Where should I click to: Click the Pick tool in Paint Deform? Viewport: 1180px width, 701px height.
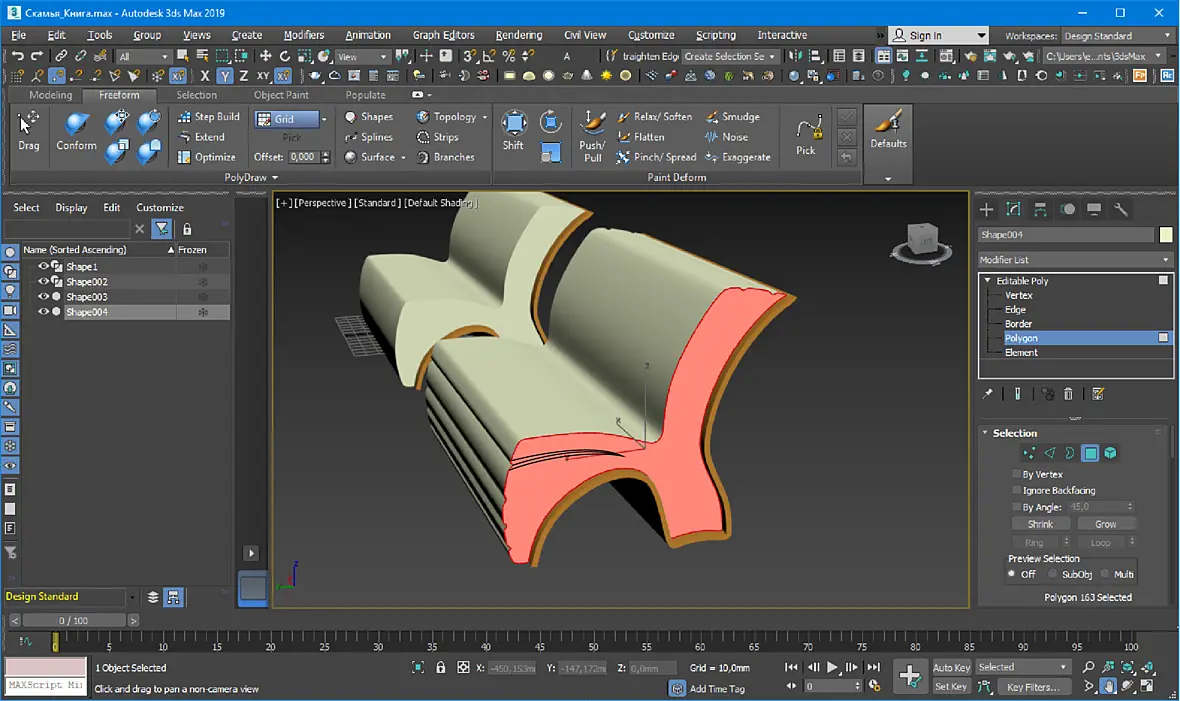tap(806, 136)
